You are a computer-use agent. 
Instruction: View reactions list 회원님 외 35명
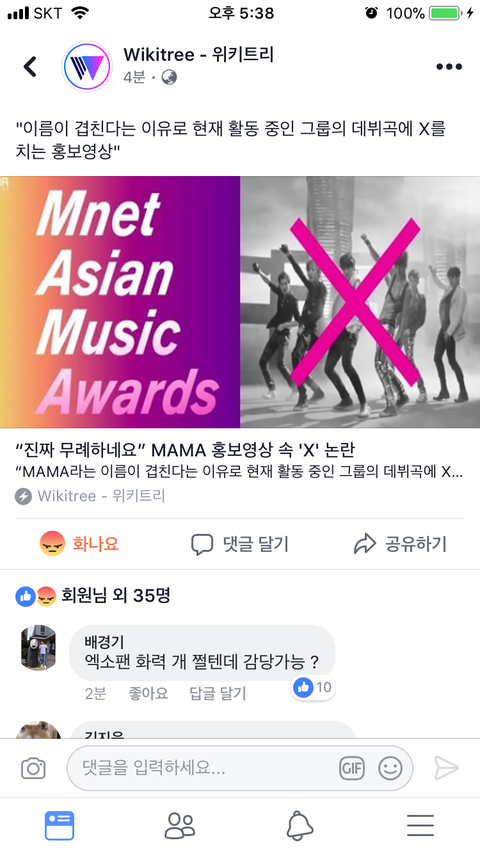point(93,596)
